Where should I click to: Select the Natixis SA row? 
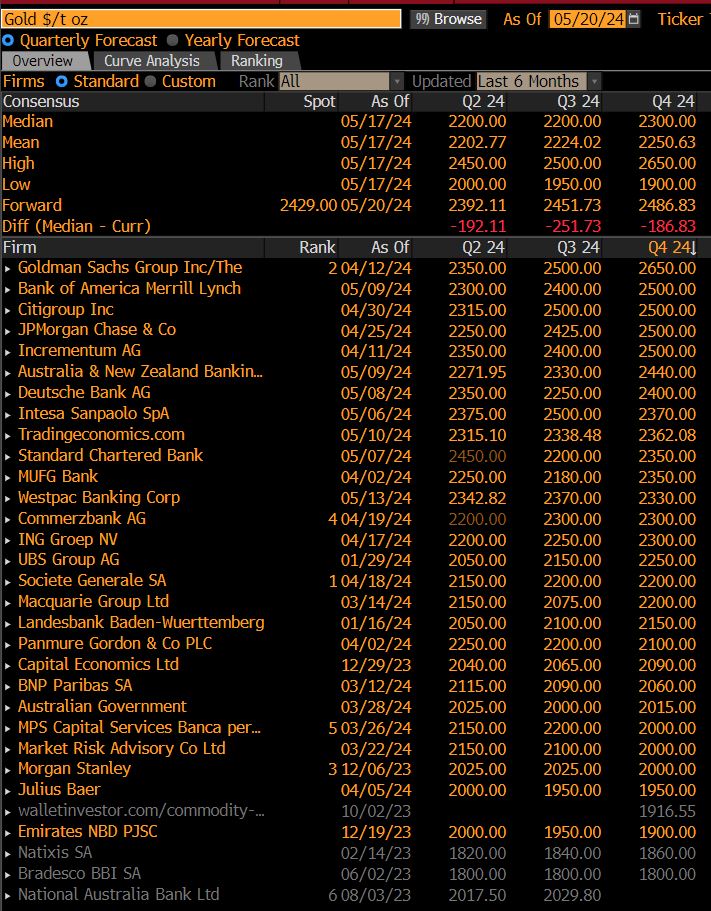(x=356, y=853)
